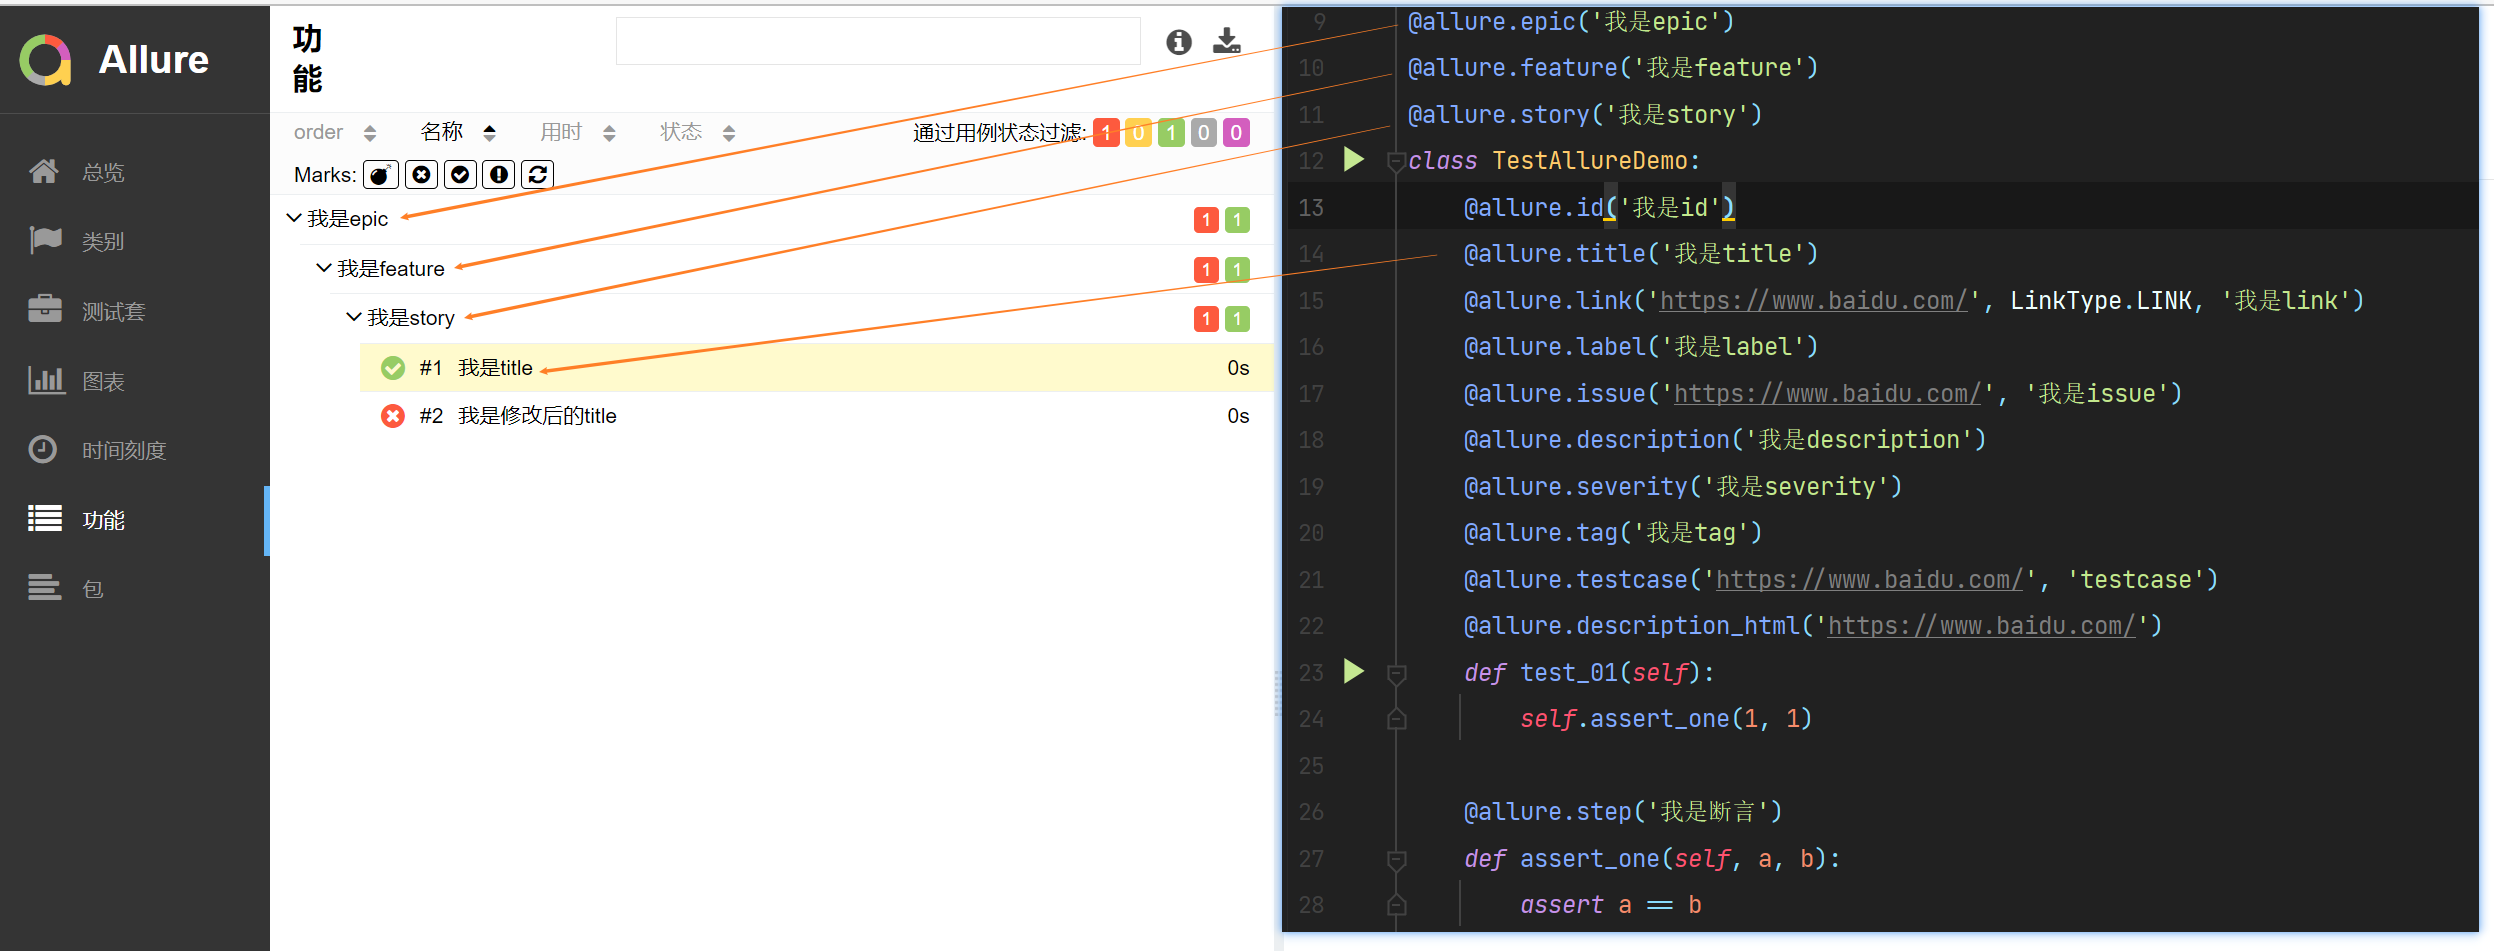2494x951 pixels.
Task: Click the download report icon
Action: (1226, 41)
